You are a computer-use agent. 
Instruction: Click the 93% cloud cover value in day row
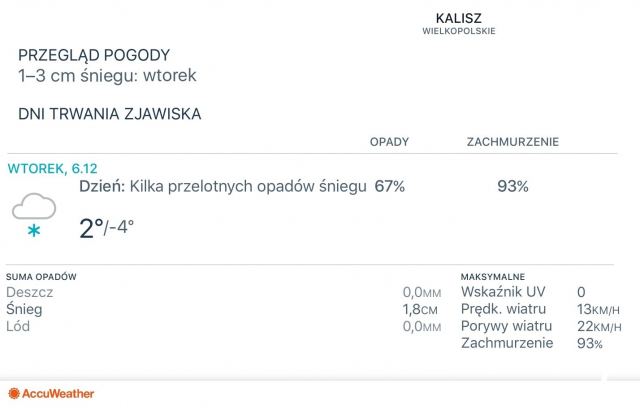(x=513, y=186)
